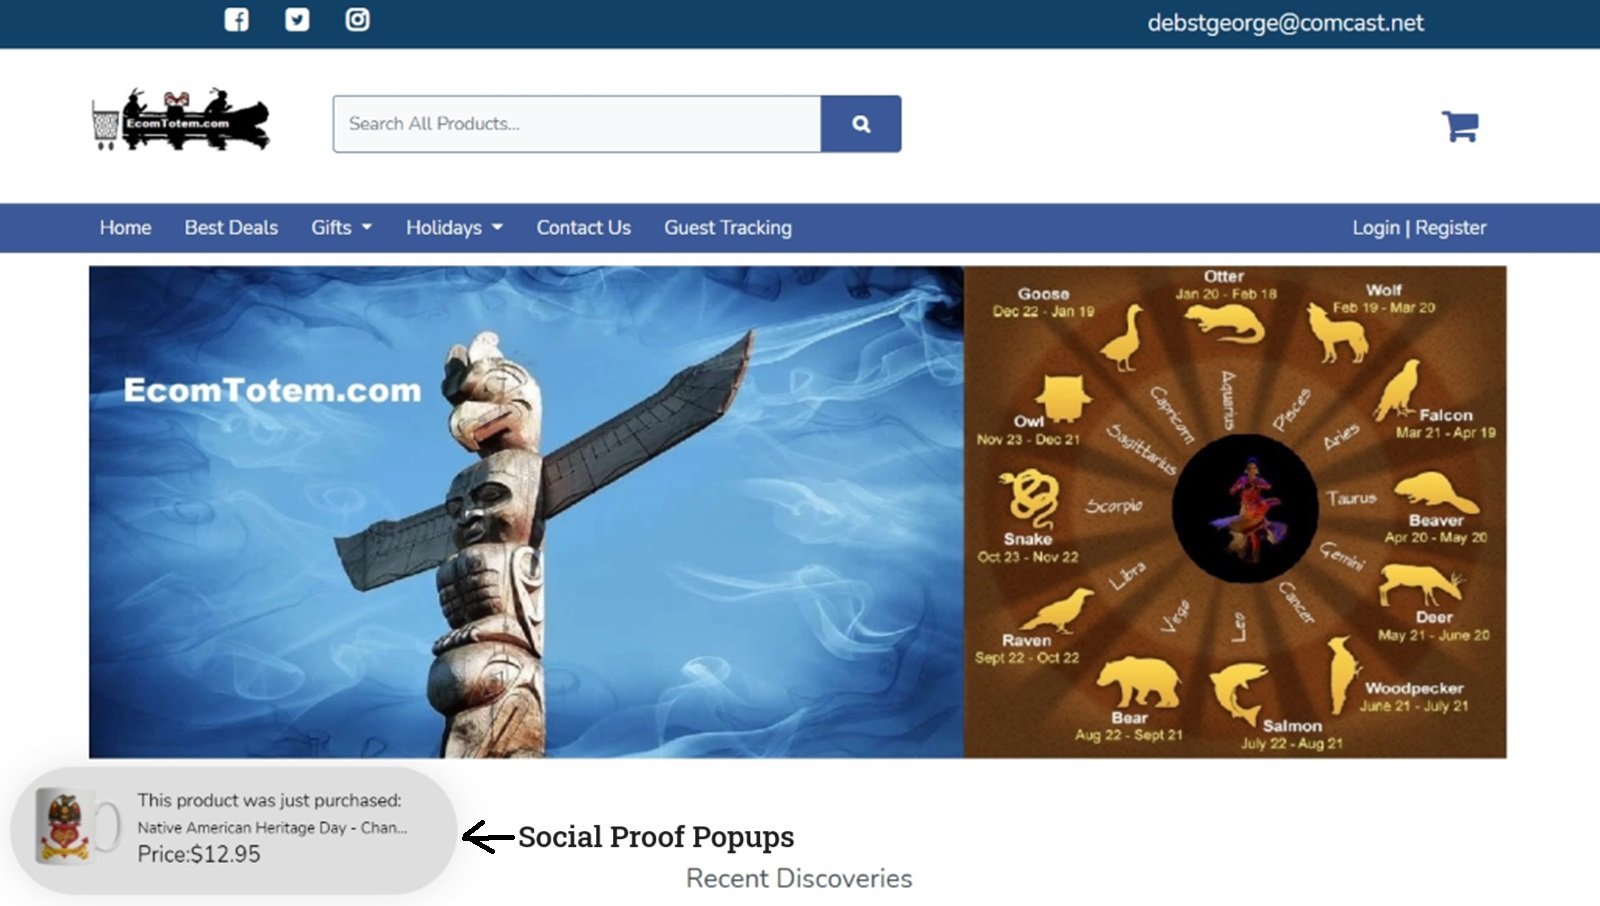This screenshot has height=906, width=1600.
Task: Open the Instagram social icon
Action: tap(357, 20)
